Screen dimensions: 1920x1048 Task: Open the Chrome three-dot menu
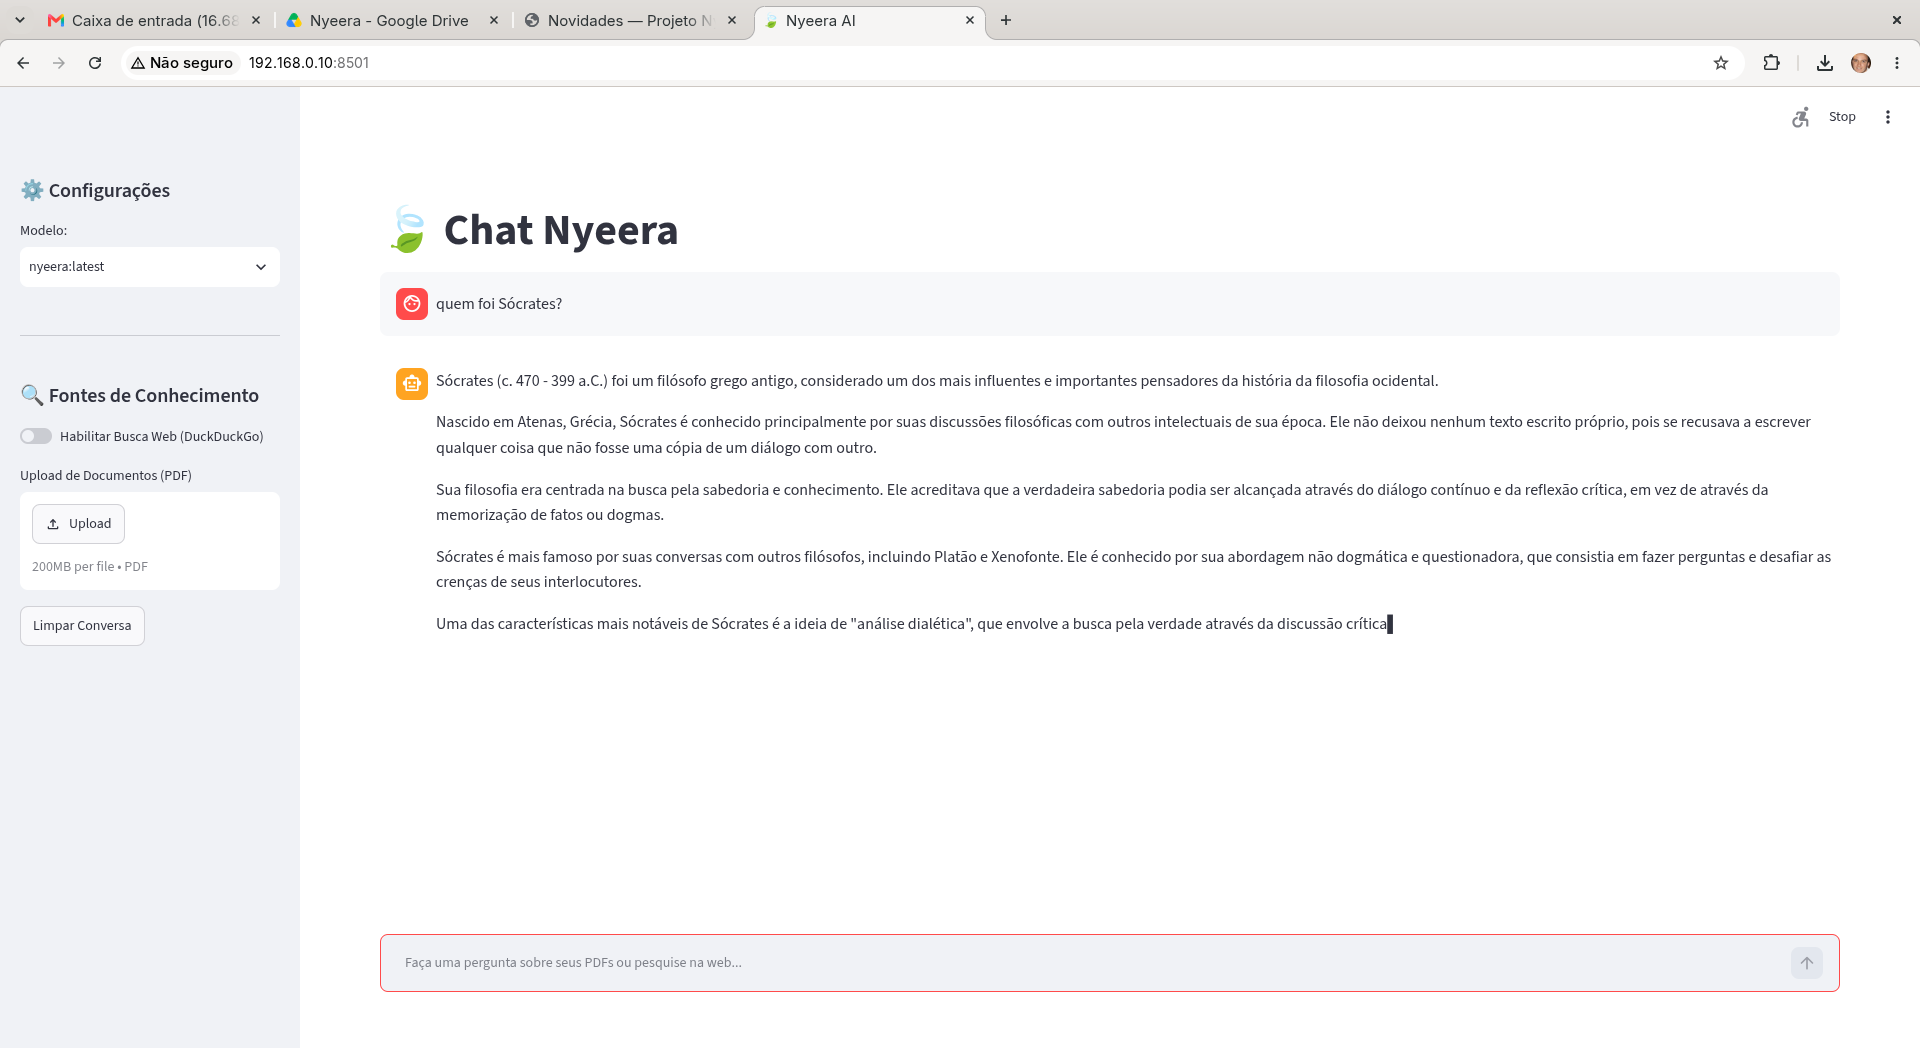coord(1897,63)
